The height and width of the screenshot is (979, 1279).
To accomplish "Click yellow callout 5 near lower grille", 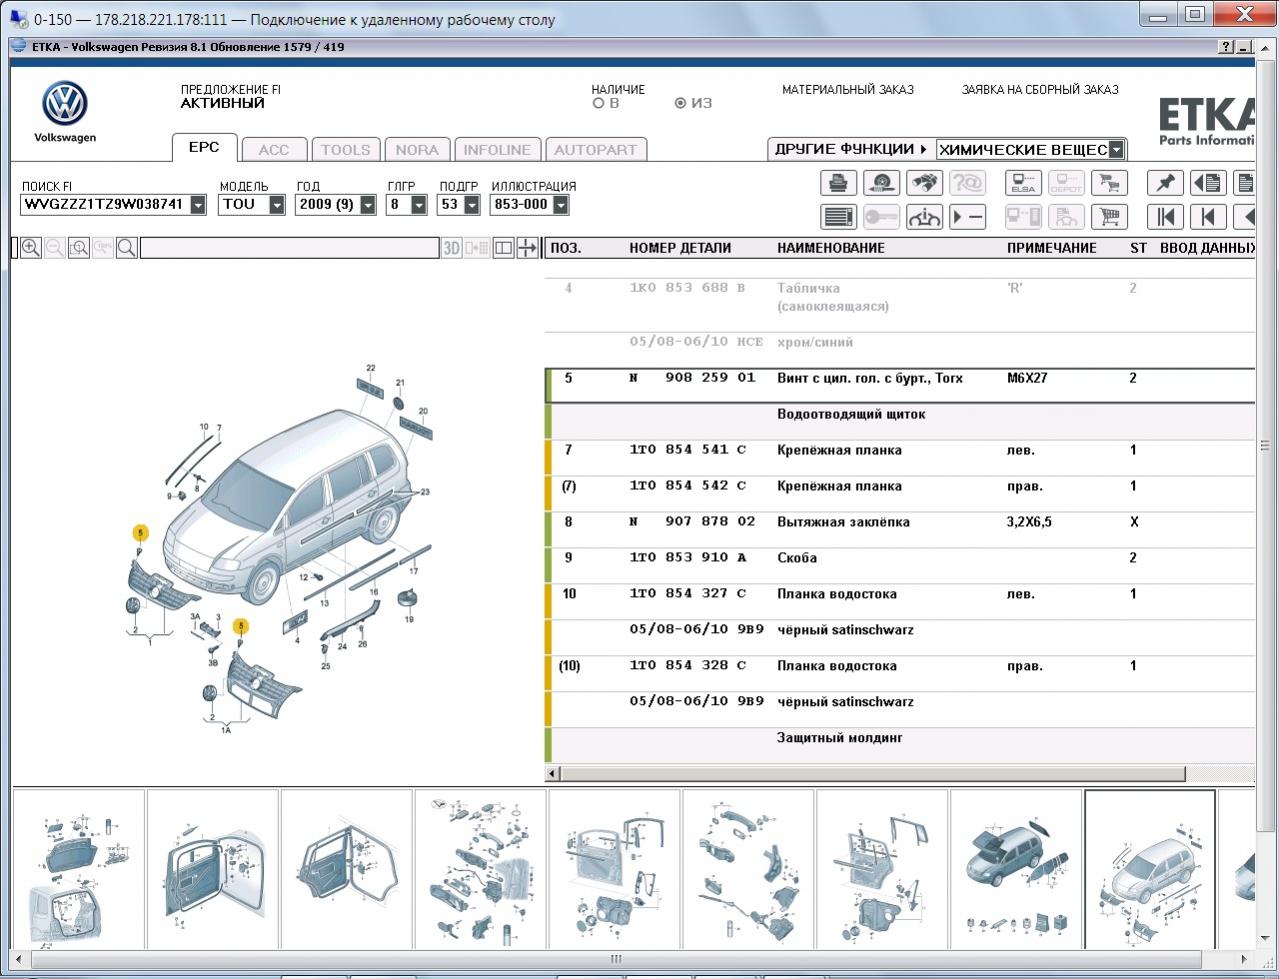I will (x=240, y=627).
